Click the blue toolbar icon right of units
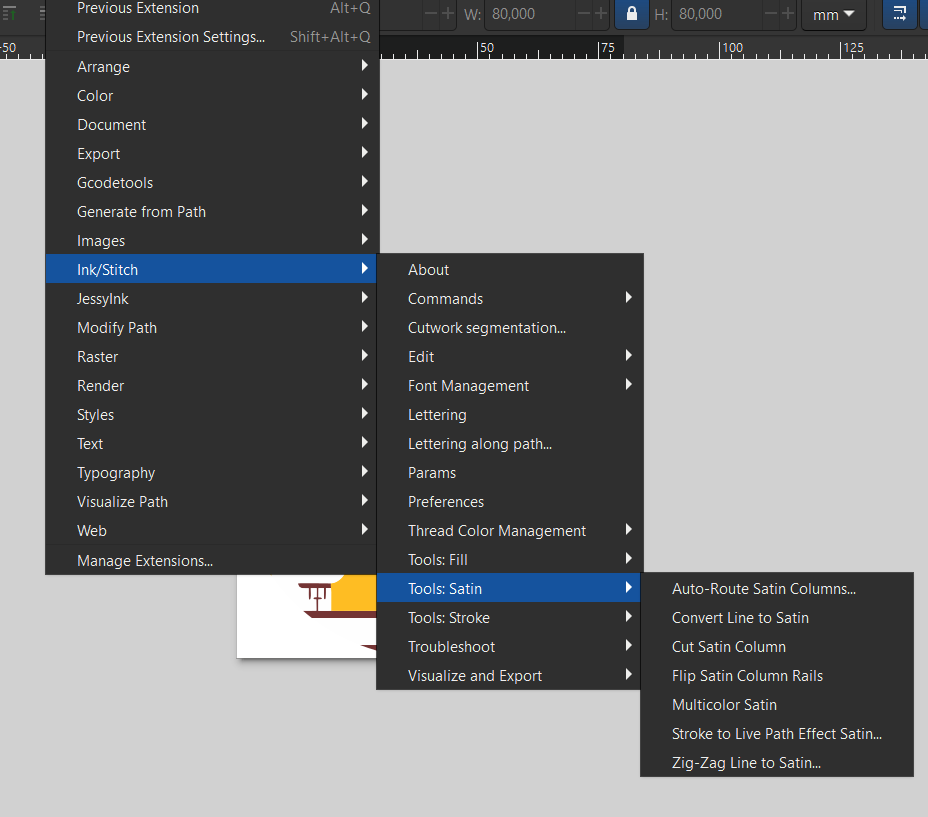Screen dimensions: 928x817 900,14
